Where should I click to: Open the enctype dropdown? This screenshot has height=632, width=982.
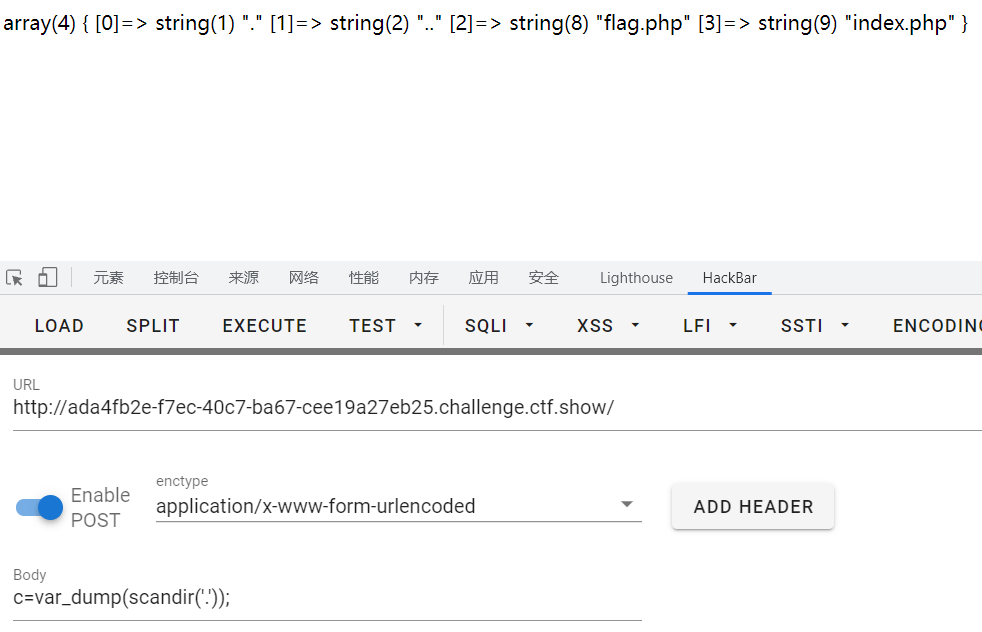point(398,506)
